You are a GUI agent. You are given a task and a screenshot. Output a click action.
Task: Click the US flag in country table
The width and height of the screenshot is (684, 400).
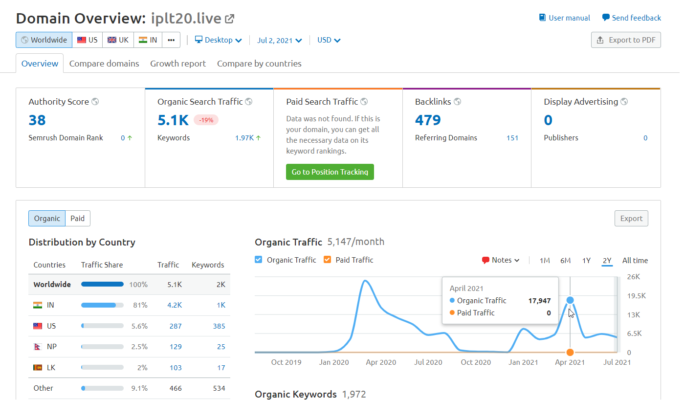click(38, 326)
